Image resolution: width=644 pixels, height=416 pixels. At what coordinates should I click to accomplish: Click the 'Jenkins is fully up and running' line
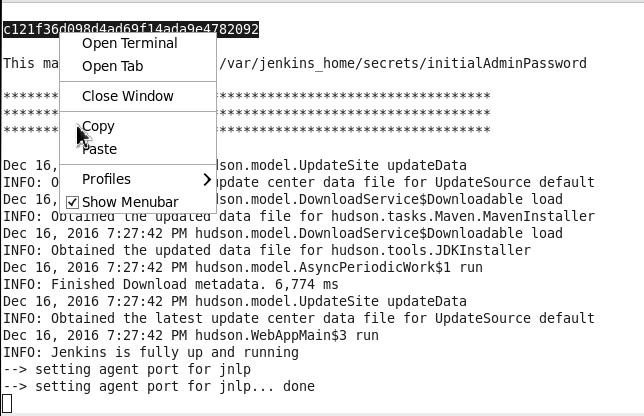click(x=151, y=352)
